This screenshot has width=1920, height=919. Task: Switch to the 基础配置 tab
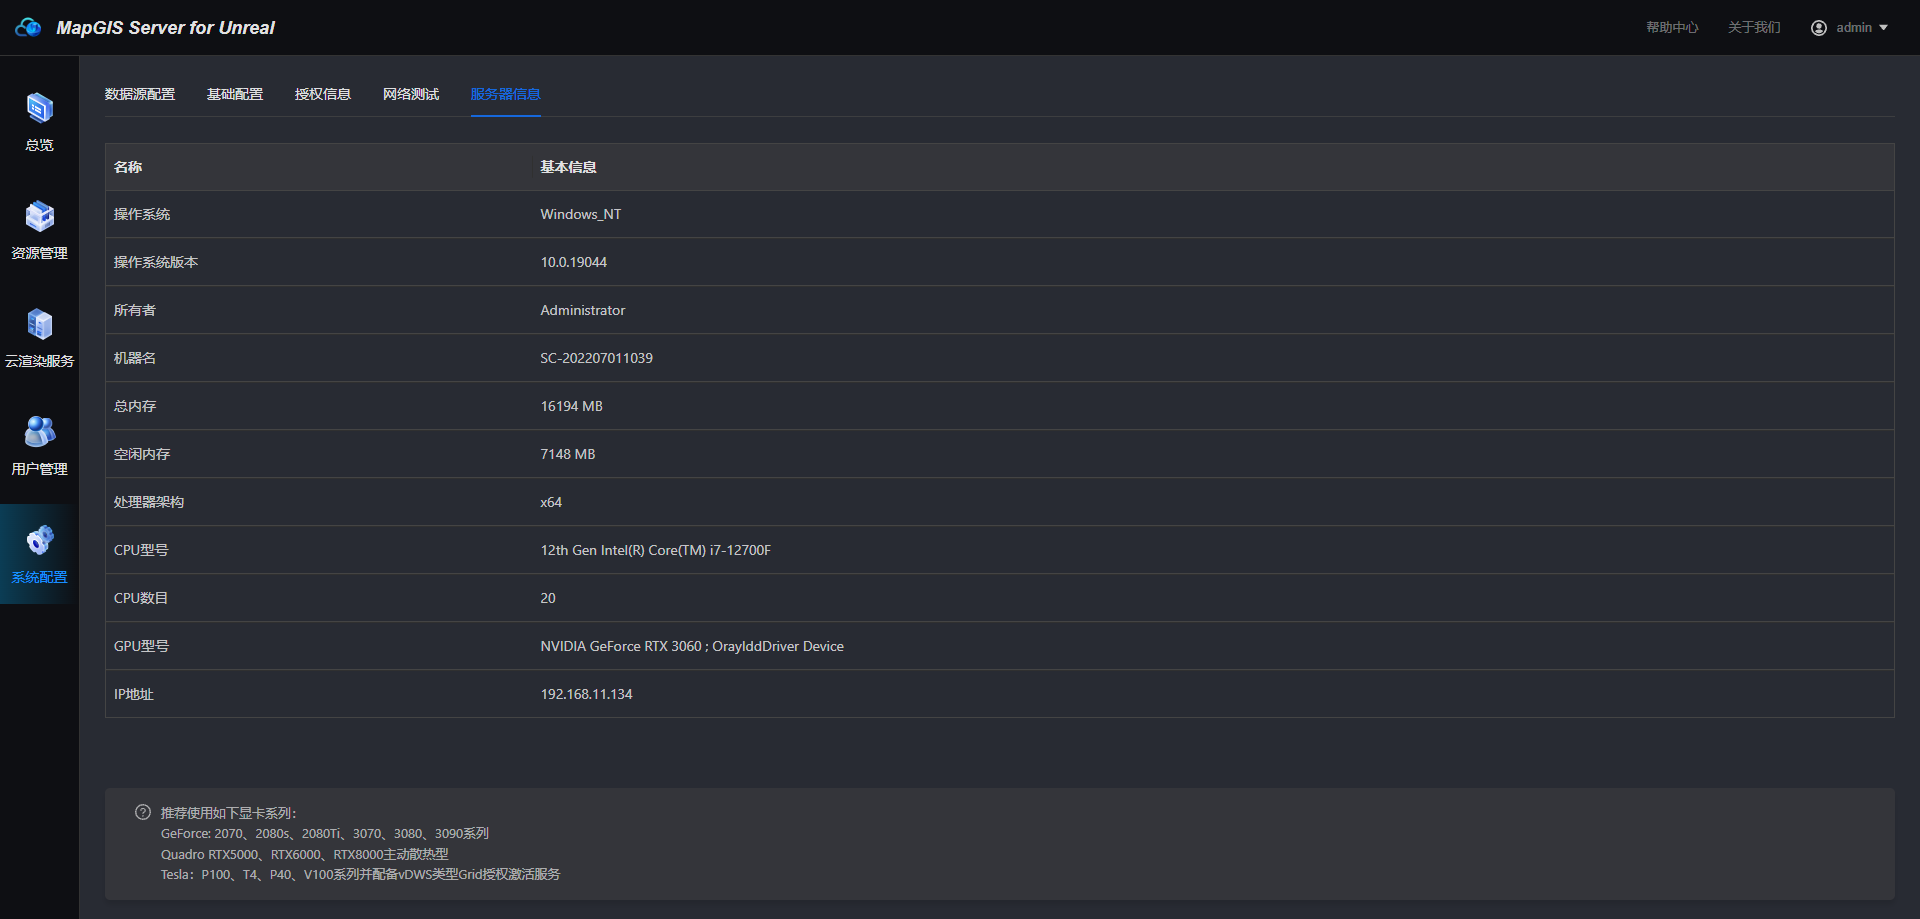pyautogui.click(x=235, y=94)
